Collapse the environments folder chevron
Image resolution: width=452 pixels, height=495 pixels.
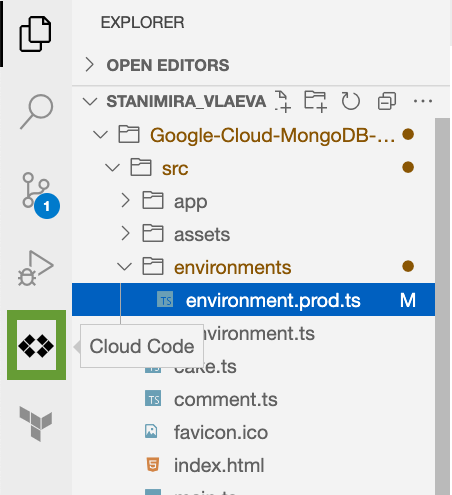(x=124, y=266)
